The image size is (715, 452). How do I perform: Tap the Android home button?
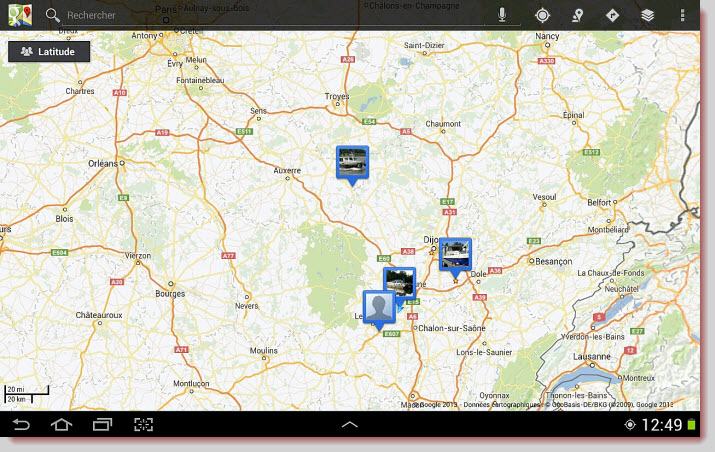tap(61, 425)
